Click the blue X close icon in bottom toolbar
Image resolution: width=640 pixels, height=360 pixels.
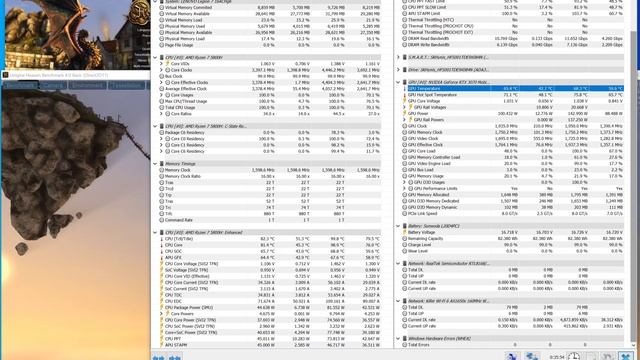point(626,356)
